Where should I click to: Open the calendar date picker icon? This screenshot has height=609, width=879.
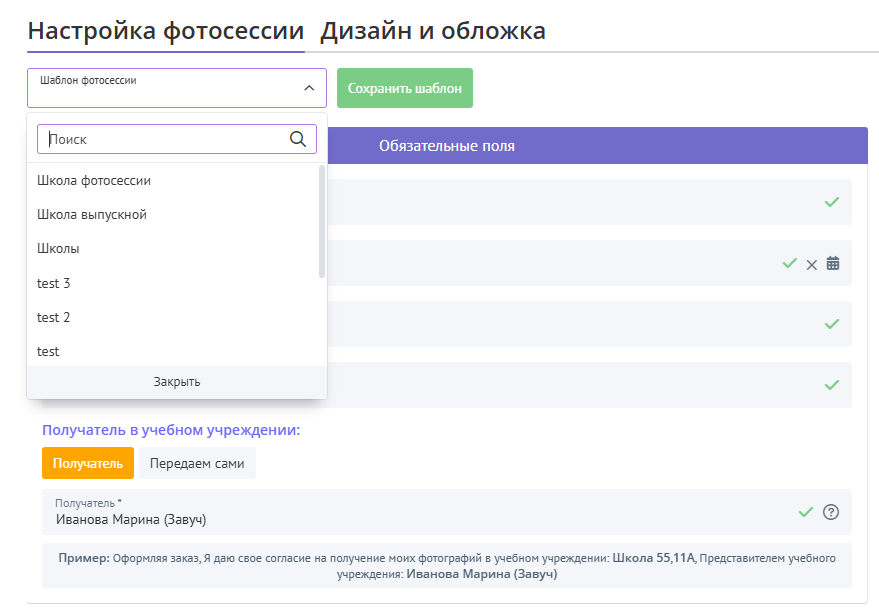(x=833, y=264)
